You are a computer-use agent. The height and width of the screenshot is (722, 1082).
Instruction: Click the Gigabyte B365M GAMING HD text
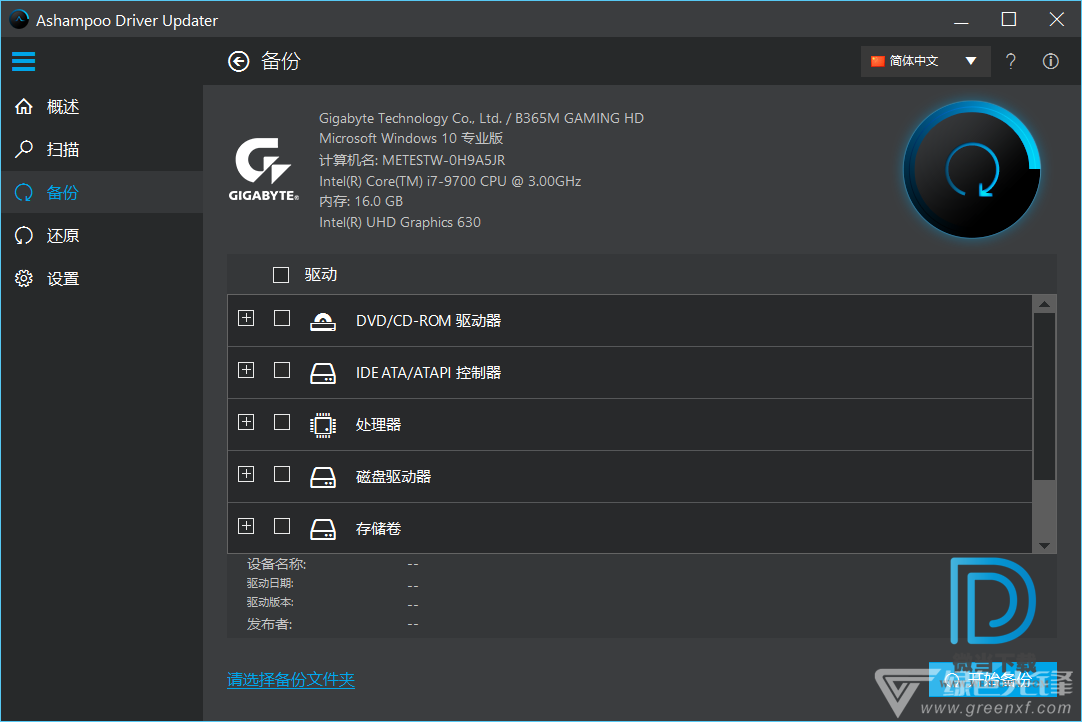point(481,118)
